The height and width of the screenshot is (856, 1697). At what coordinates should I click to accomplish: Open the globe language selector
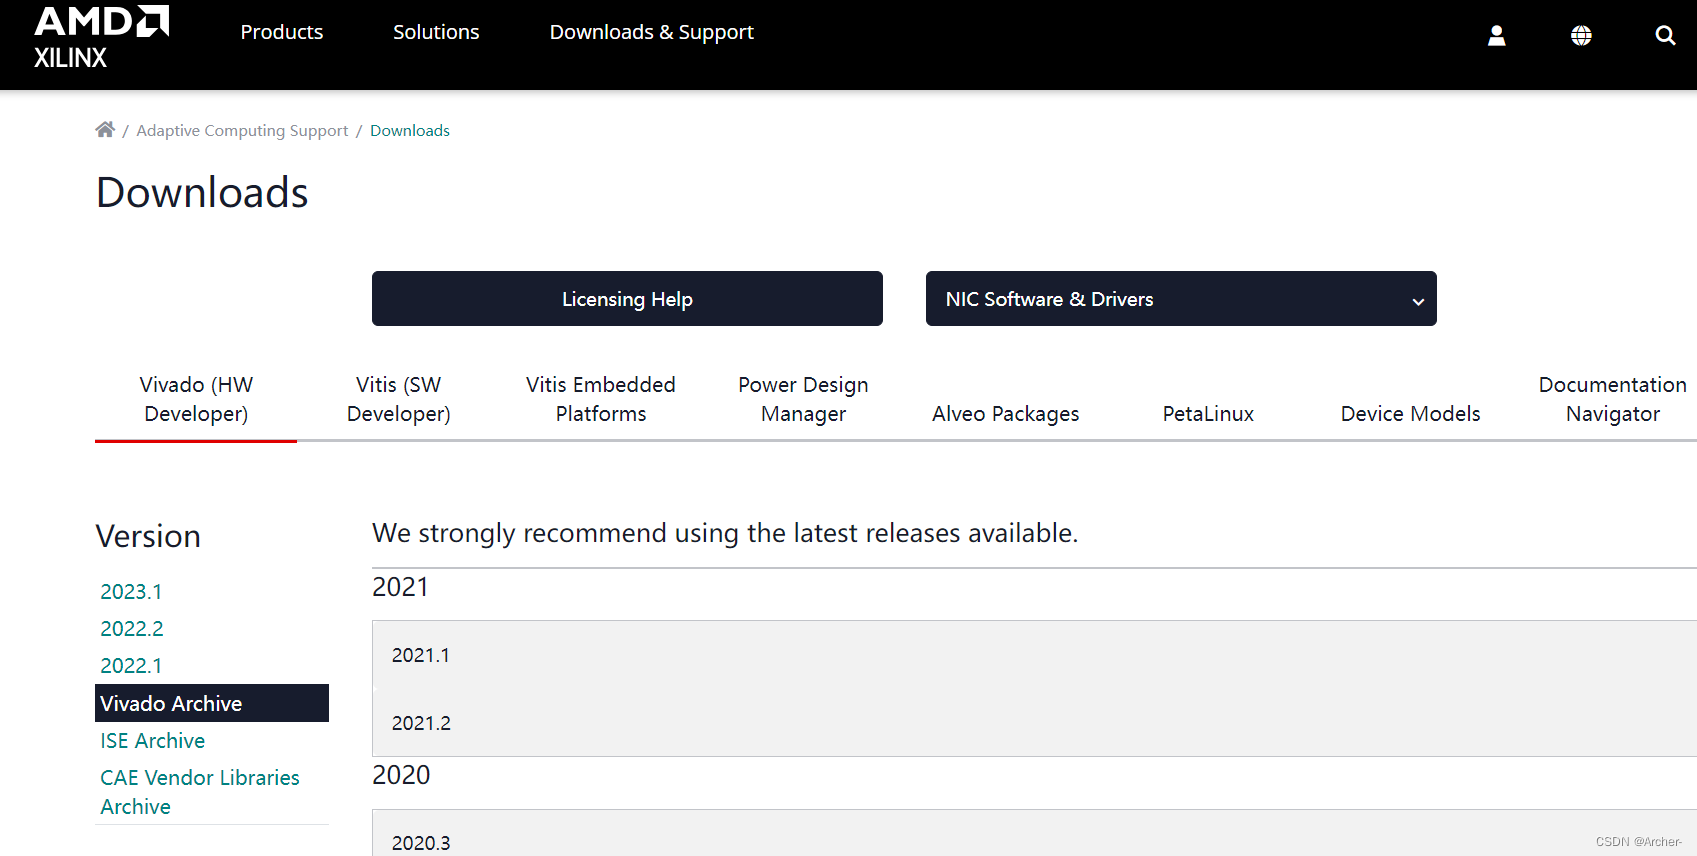[x=1581, y=36]
